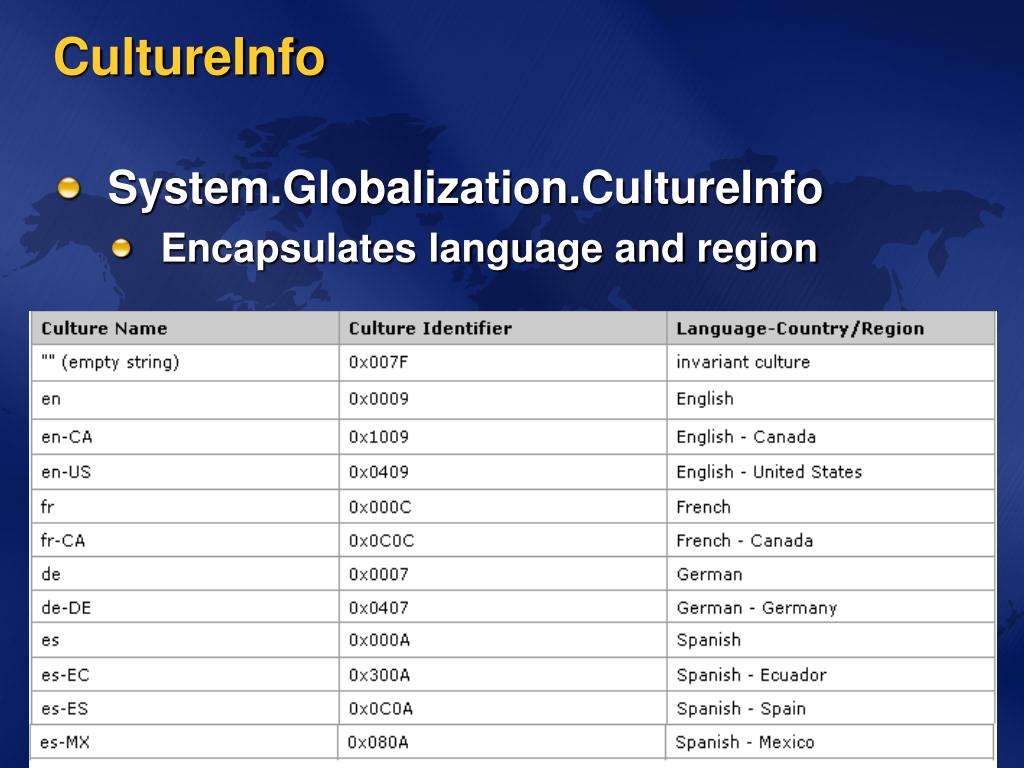Image resolution: width=1024 pixels, height=768 pixels.
Task: Click the 'German' language-only cell
Action: pos(831,575)
